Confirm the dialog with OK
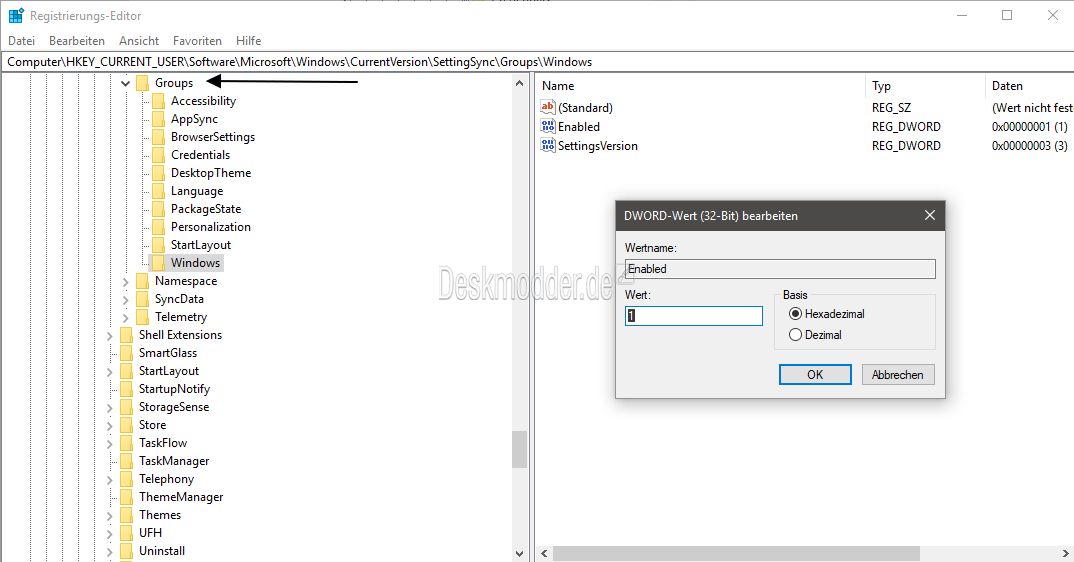The image size is (1074, 562). click(815, 374)
